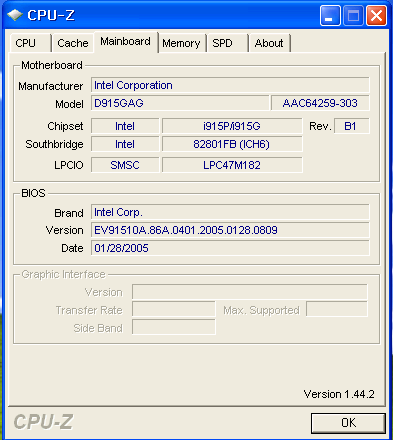
Task: Go to the Memory tab
Action: 181,43
